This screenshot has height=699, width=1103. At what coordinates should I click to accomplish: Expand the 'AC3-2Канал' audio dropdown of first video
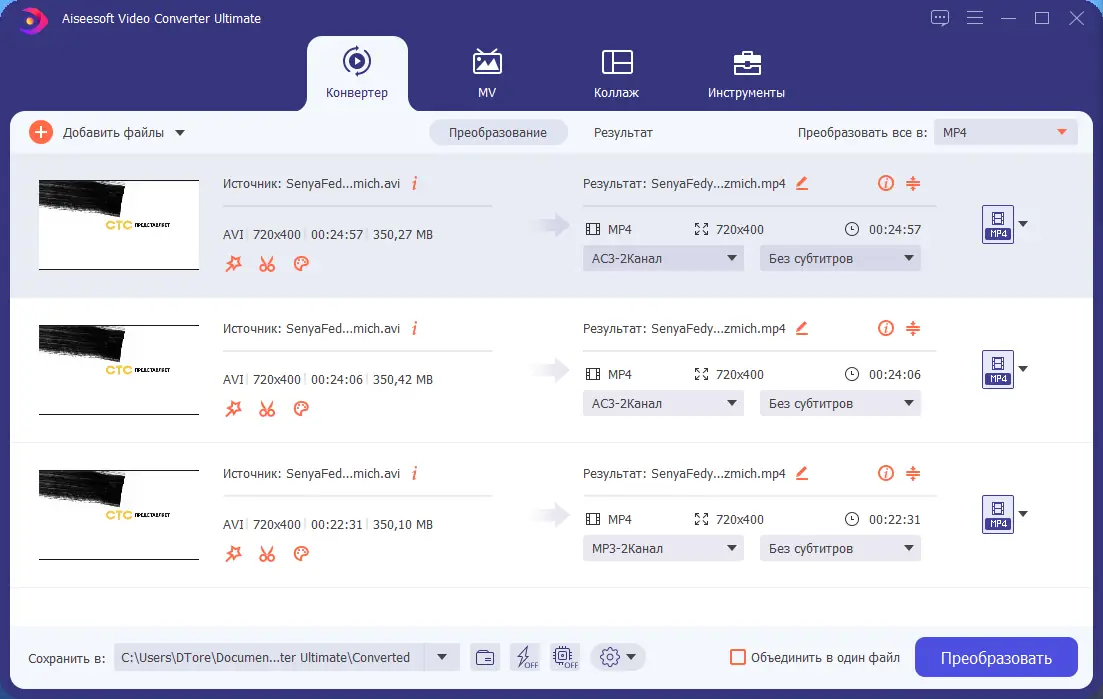(663, 258)
